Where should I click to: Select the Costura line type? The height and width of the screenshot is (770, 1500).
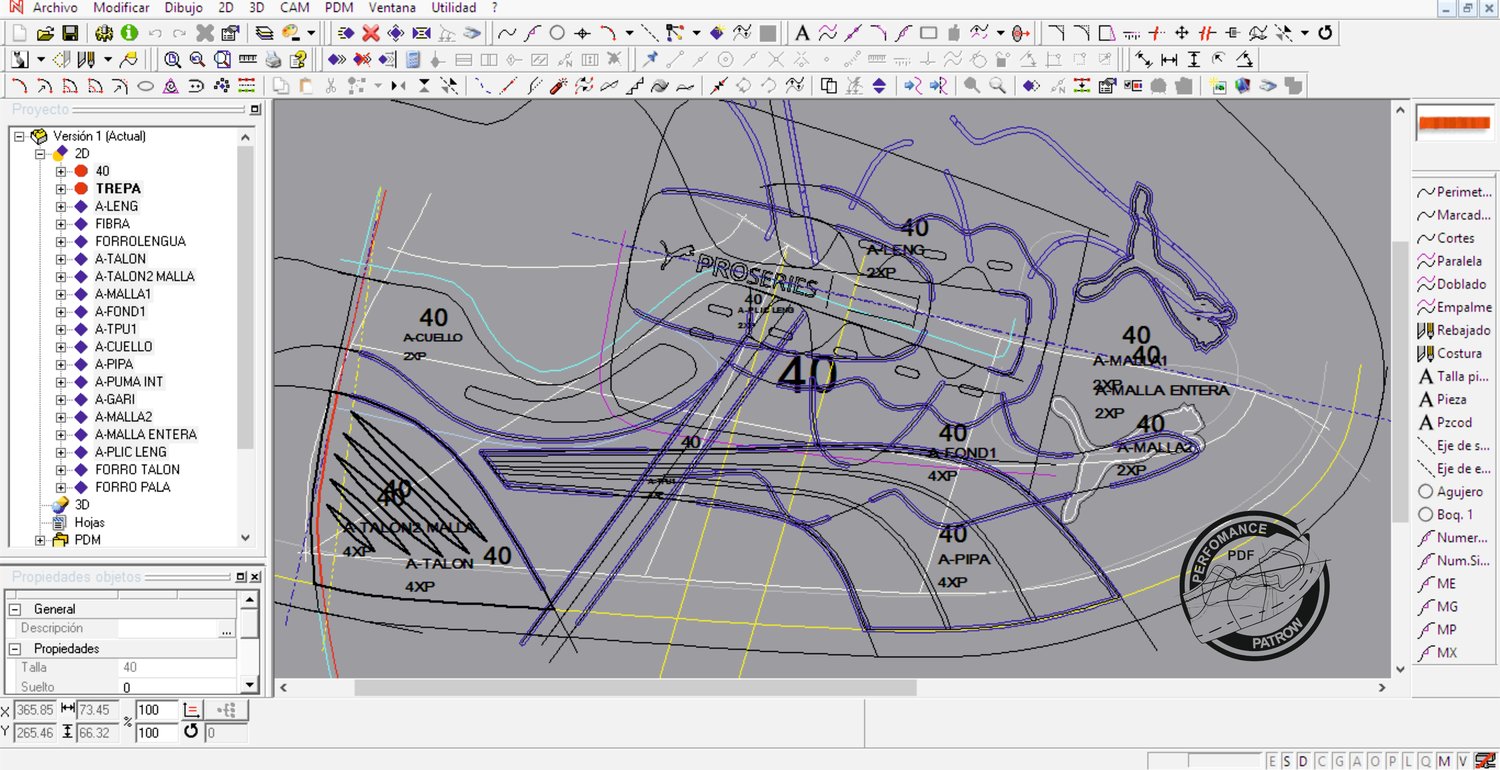[x=1459, y=353]
